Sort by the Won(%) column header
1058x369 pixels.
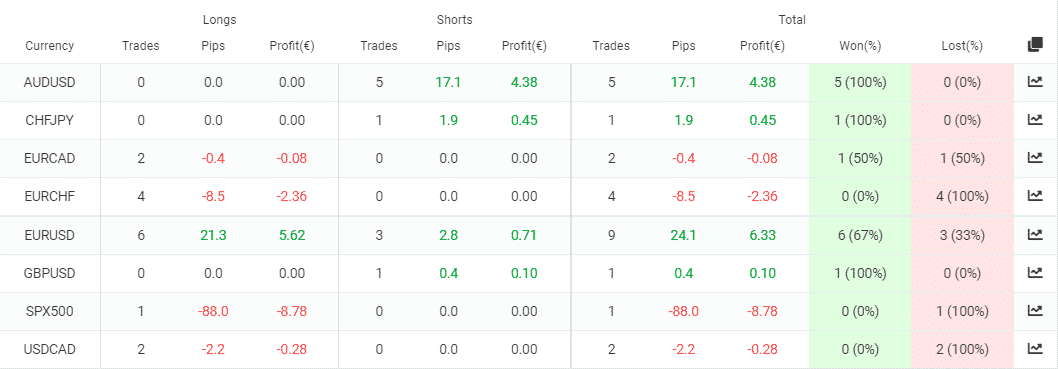[x=860, y=46]
